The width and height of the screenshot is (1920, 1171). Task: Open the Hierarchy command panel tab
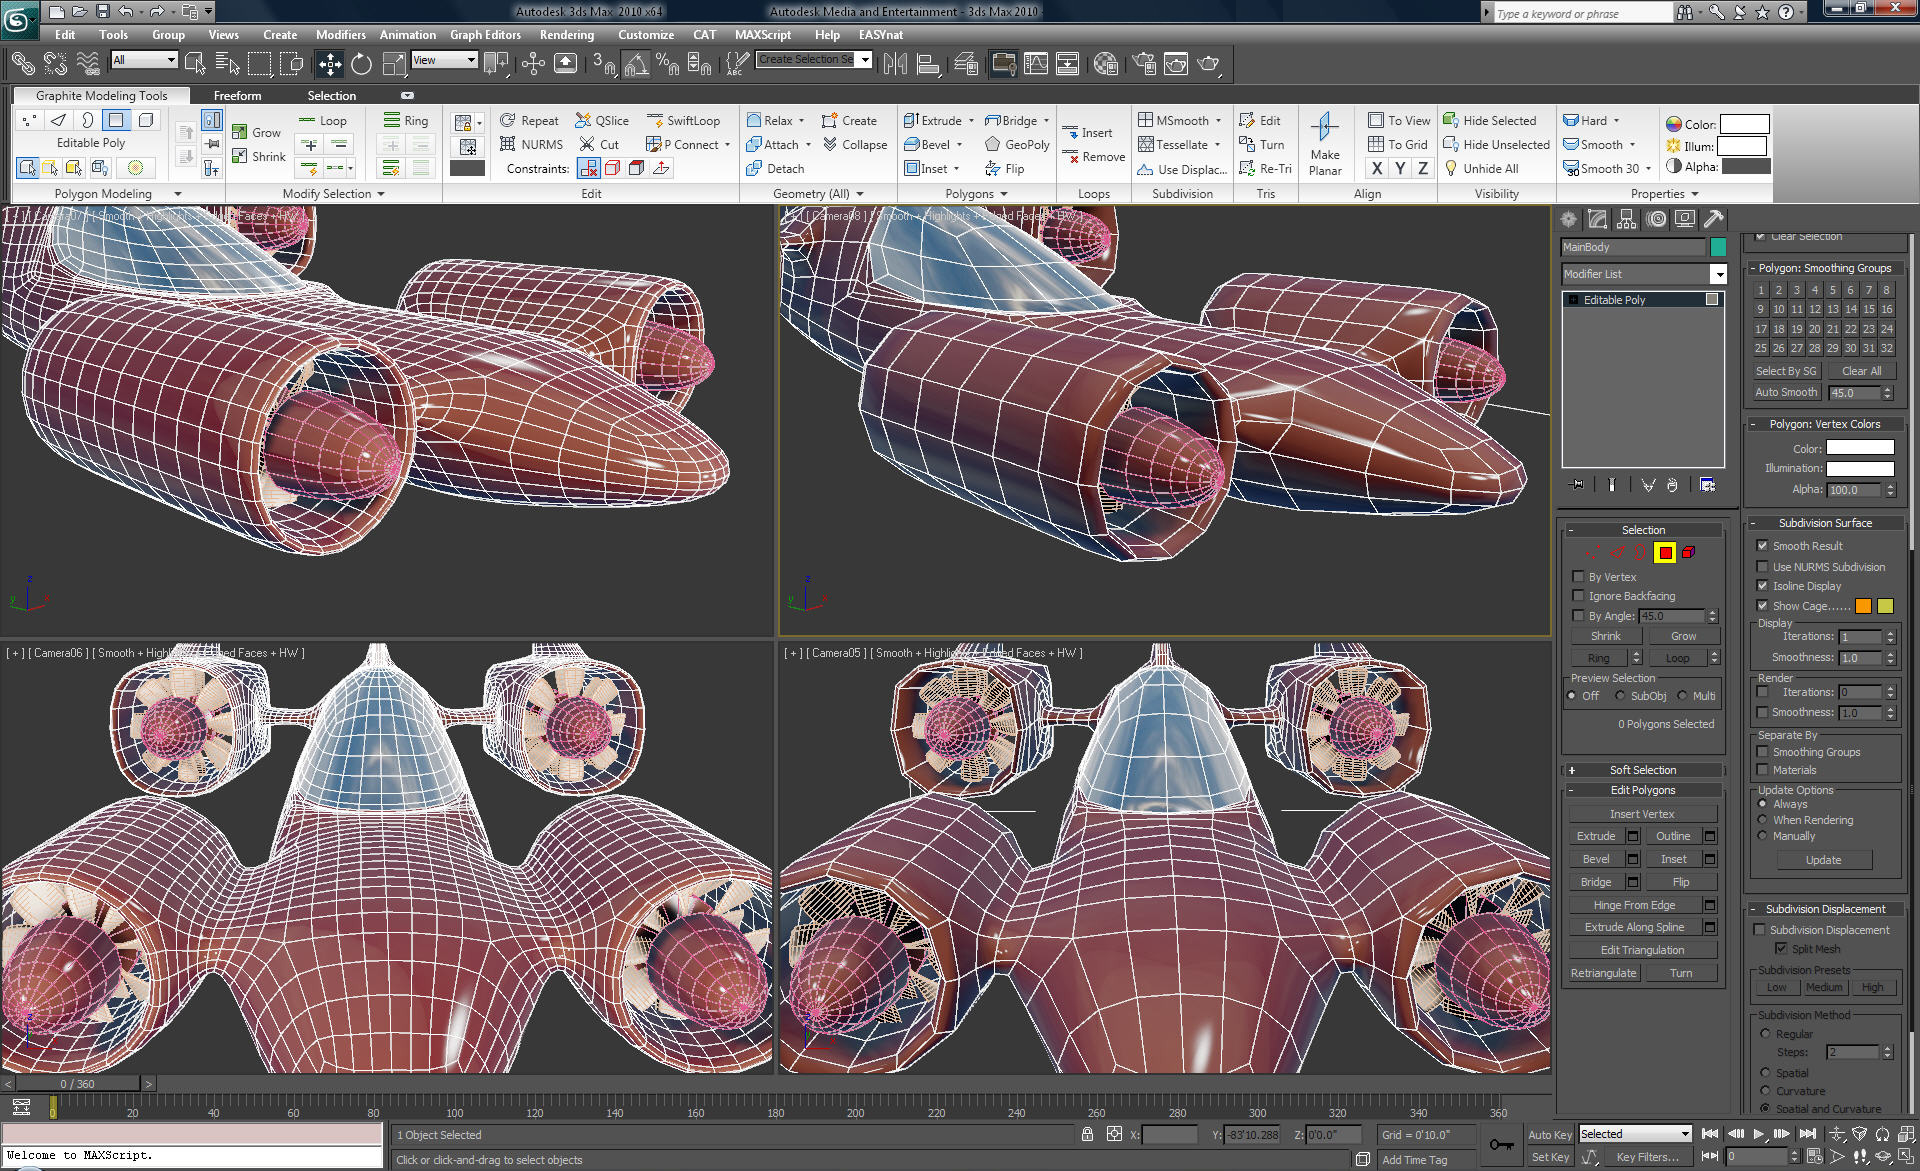[1627, 219]
